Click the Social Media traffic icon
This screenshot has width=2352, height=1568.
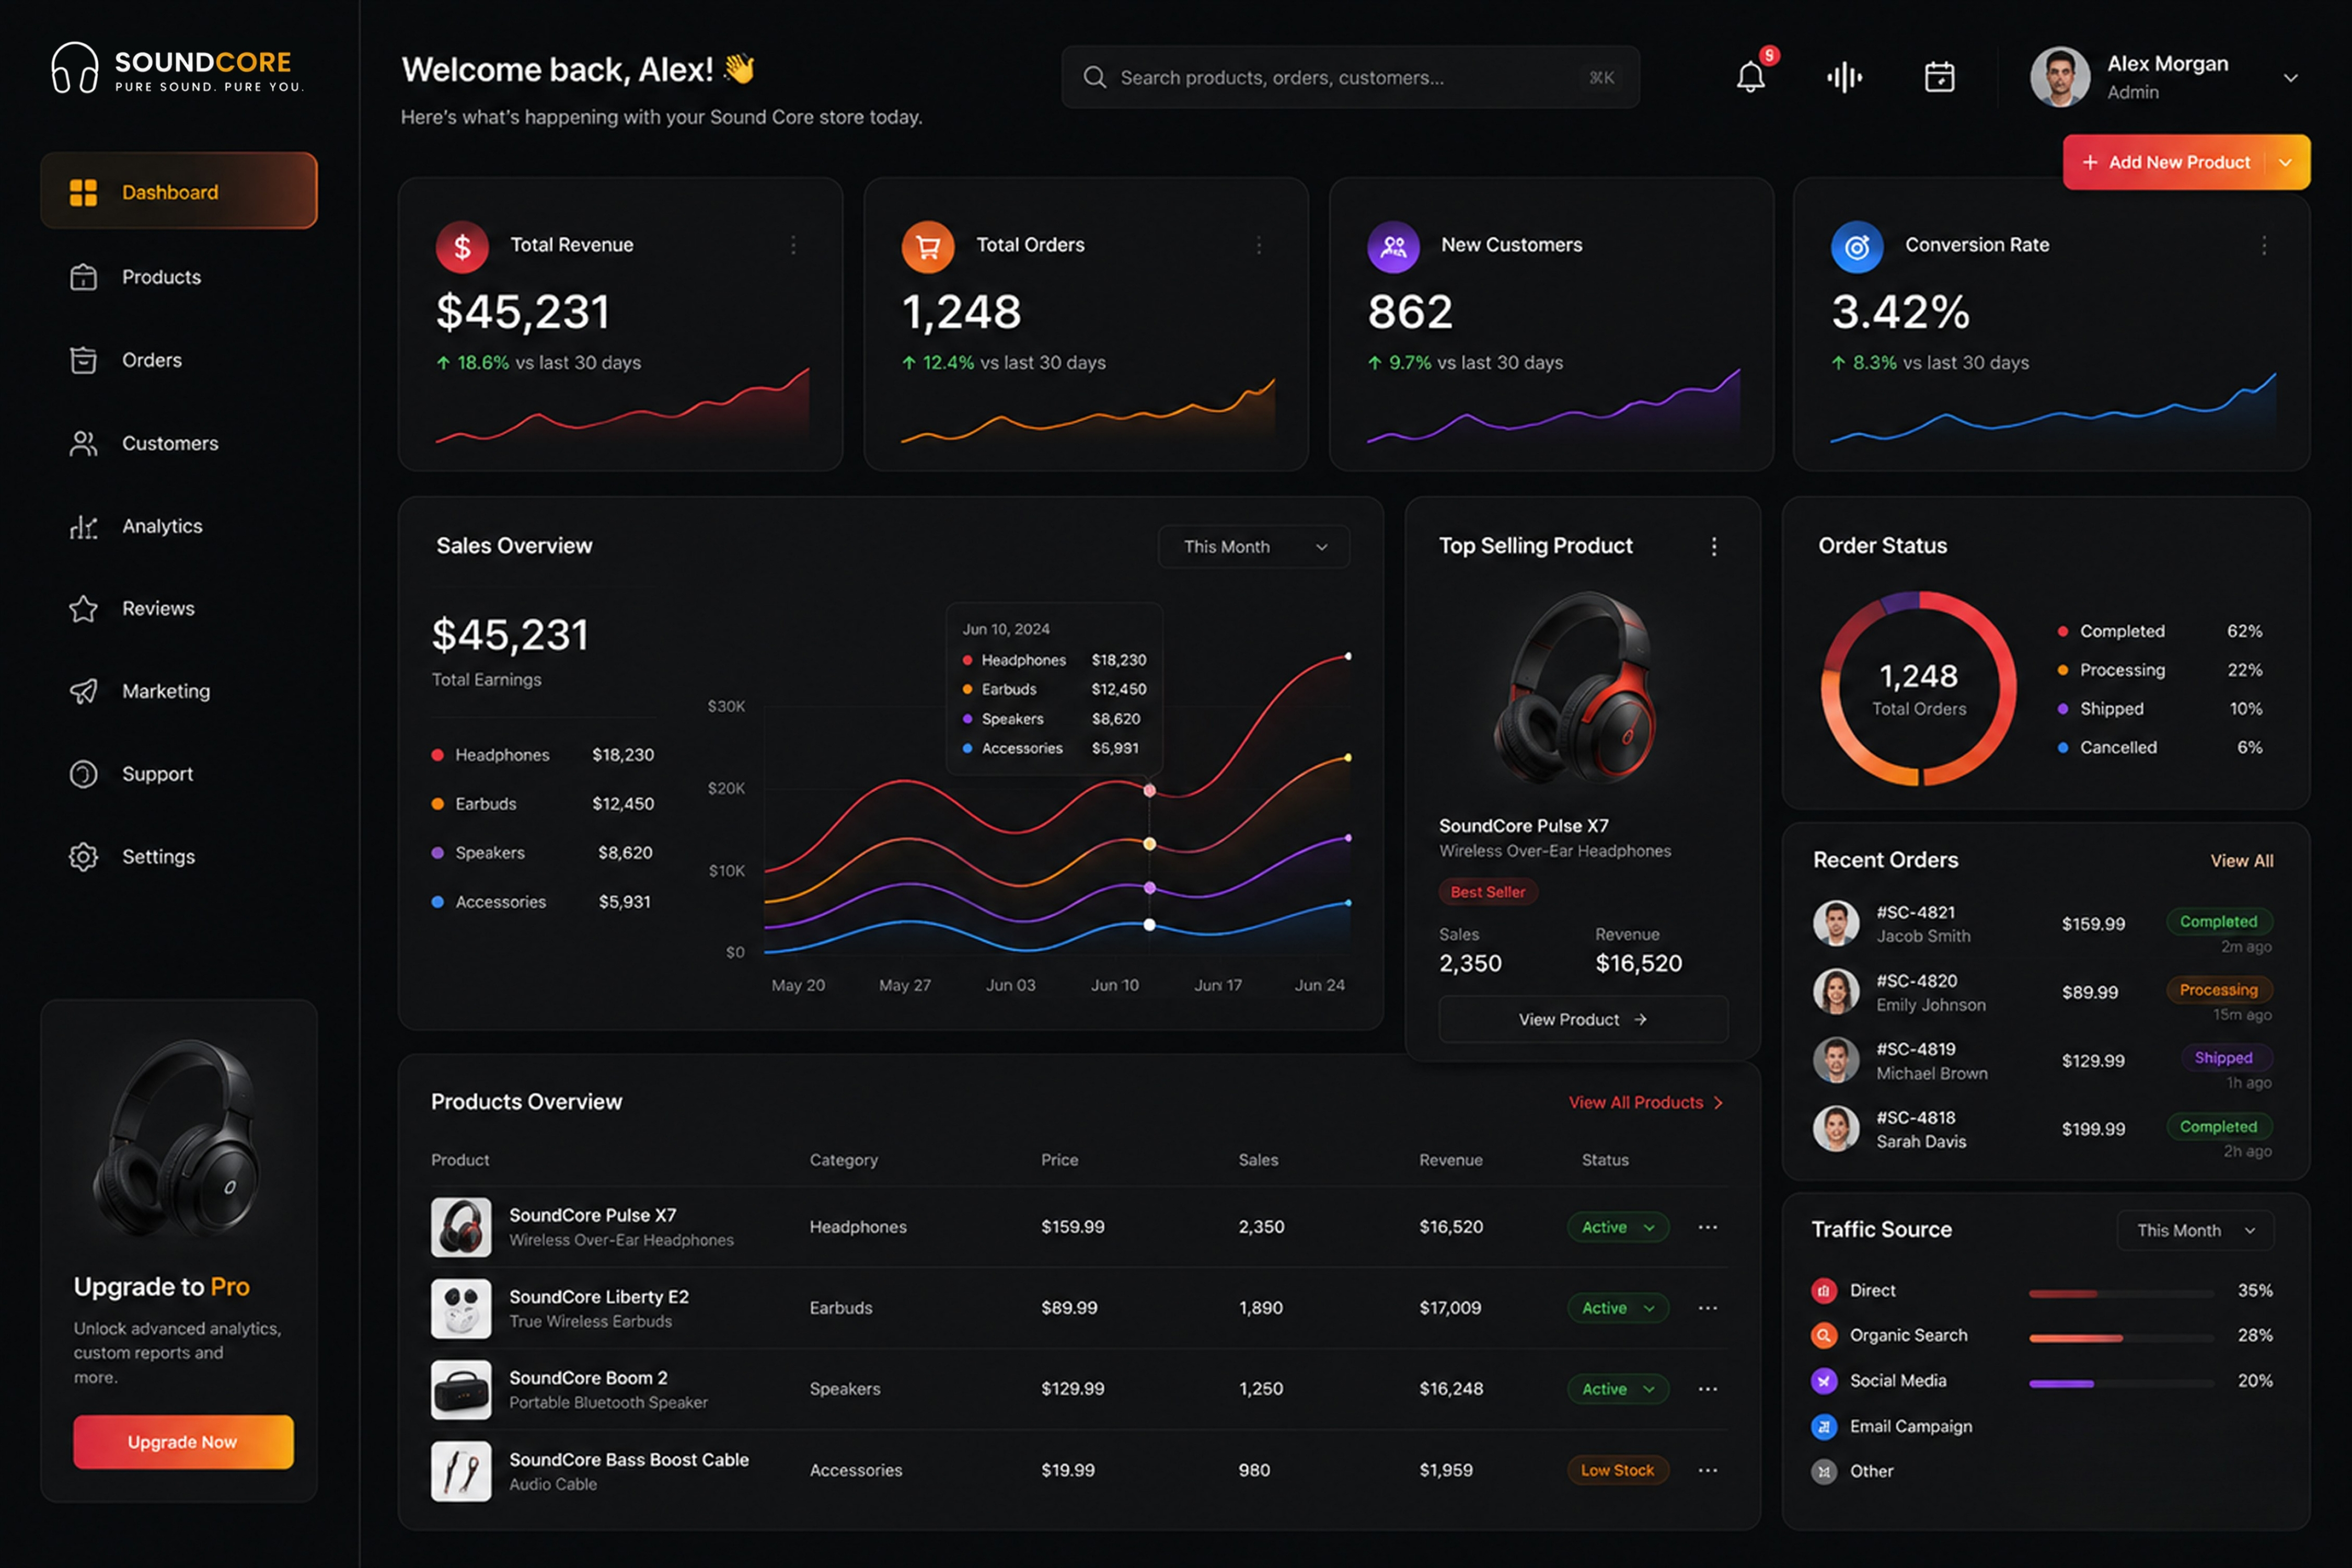point(1824,1381)
